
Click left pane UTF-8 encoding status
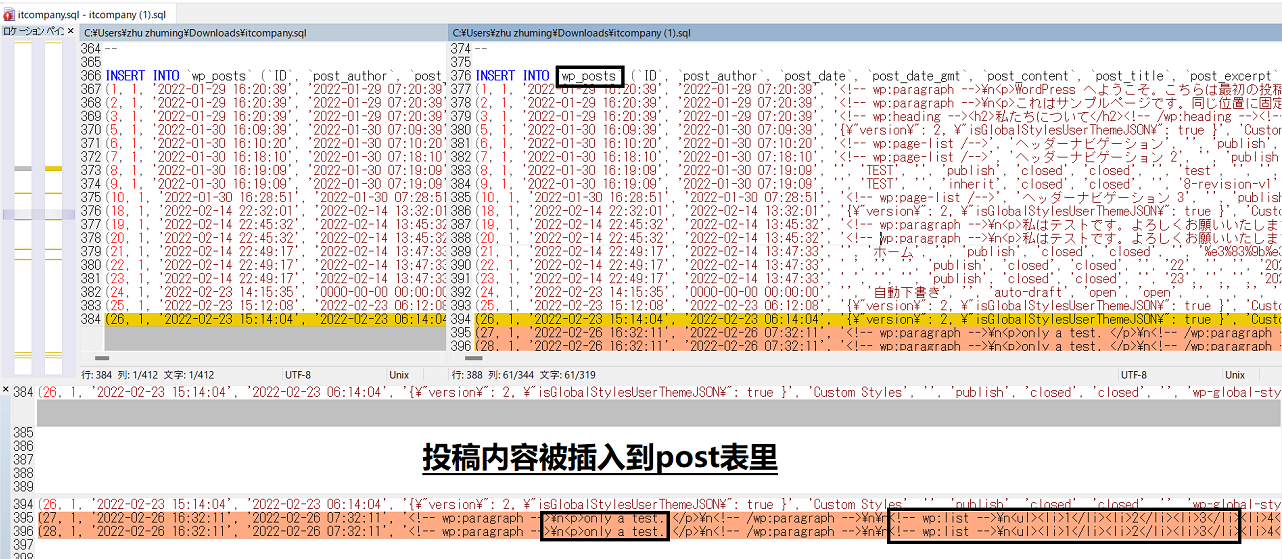(x=298, y=374)
